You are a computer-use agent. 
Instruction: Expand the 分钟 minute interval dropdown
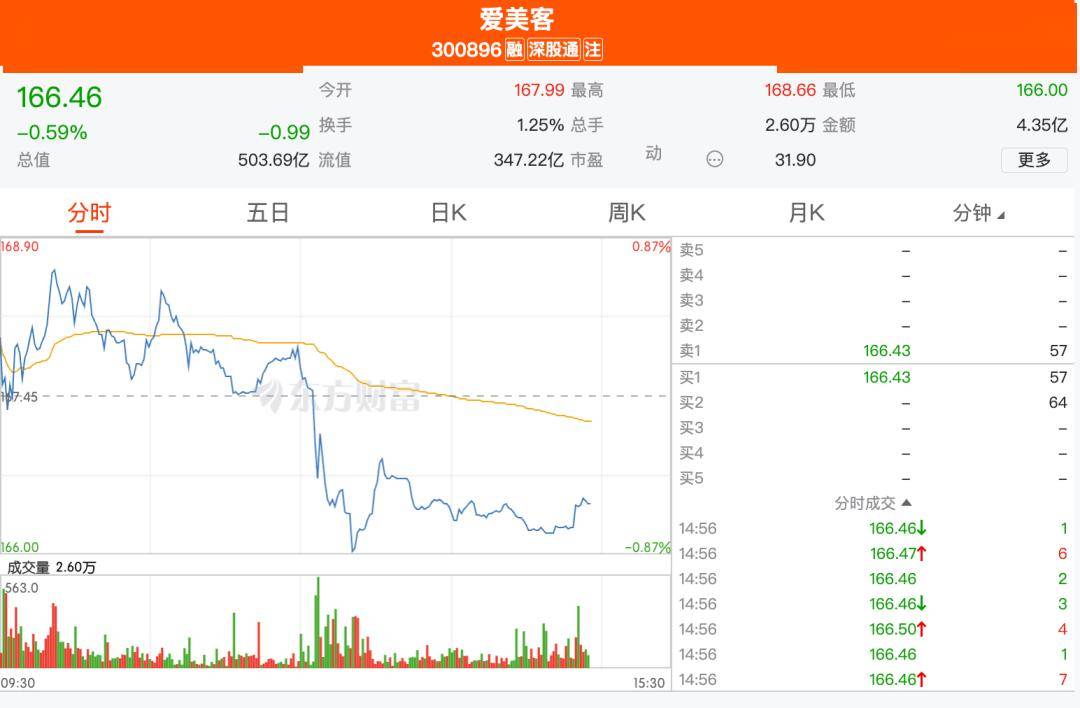point(978,213)
